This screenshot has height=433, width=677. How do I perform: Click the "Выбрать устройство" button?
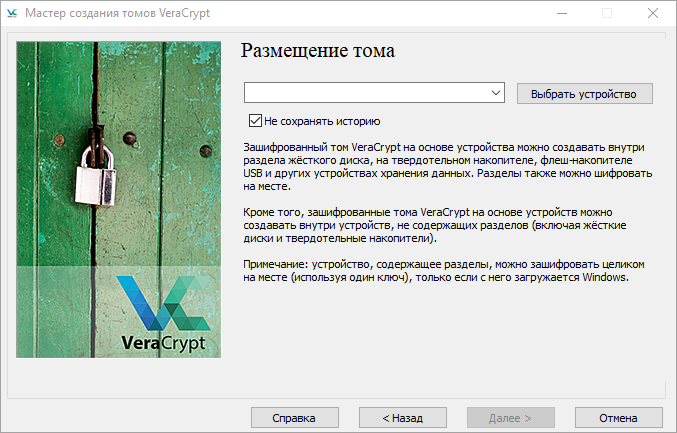click(x=585, y=94)
